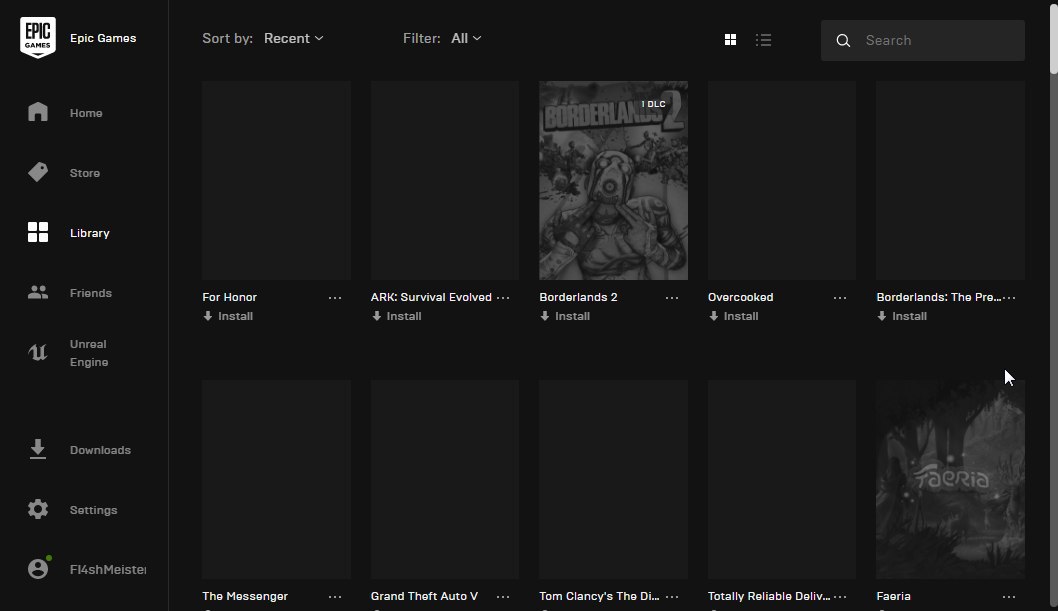Screen dimensions: 1058x611
Task: Install Borderlands 2
Action: click(x=565, y=316)
